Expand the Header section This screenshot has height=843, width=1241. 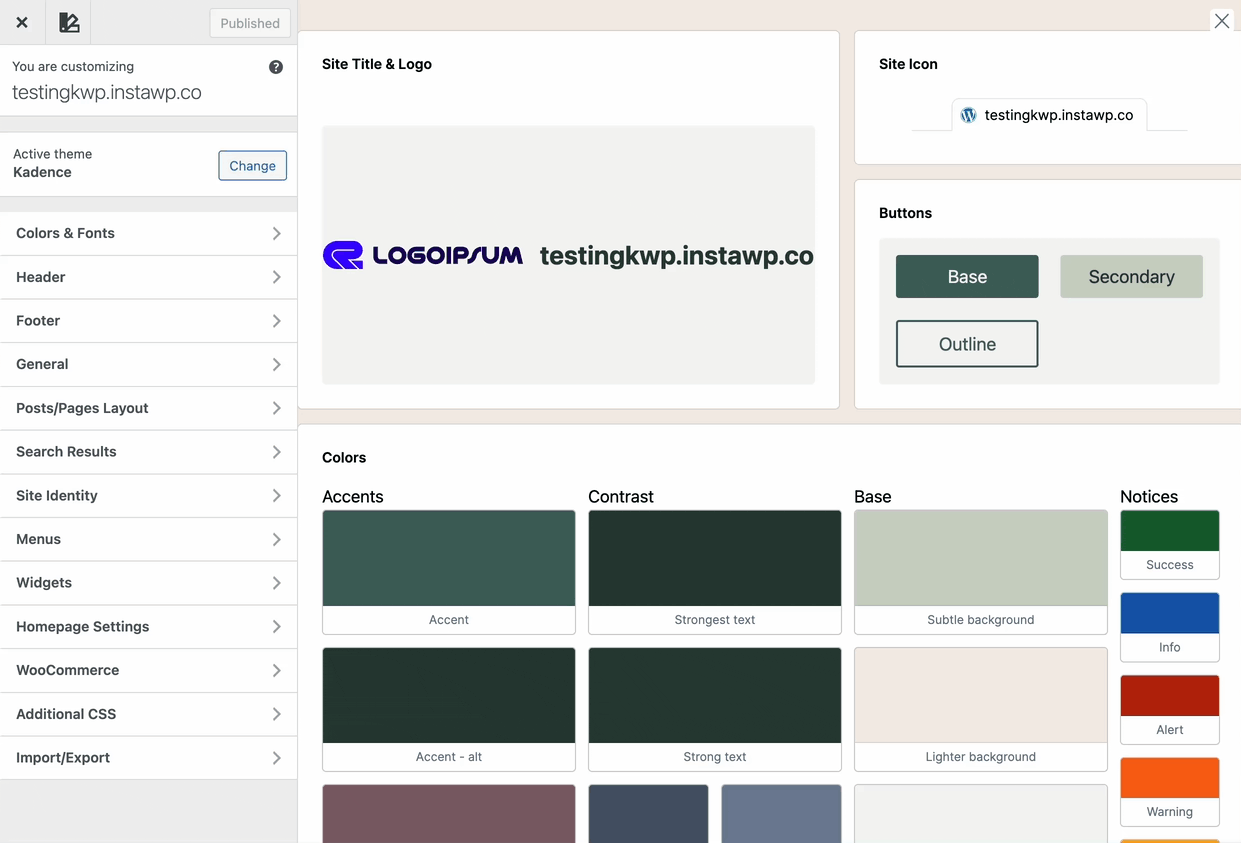148,277
